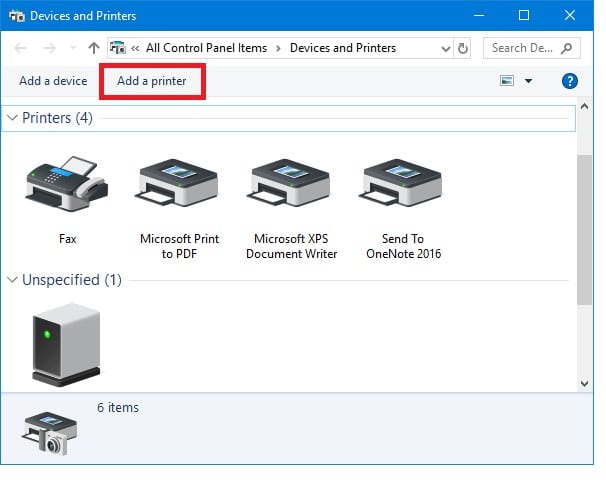Viewport: 606px width, 490px height.
Task: Open the view options dropdown arrow
Action: tap(528, 81)
